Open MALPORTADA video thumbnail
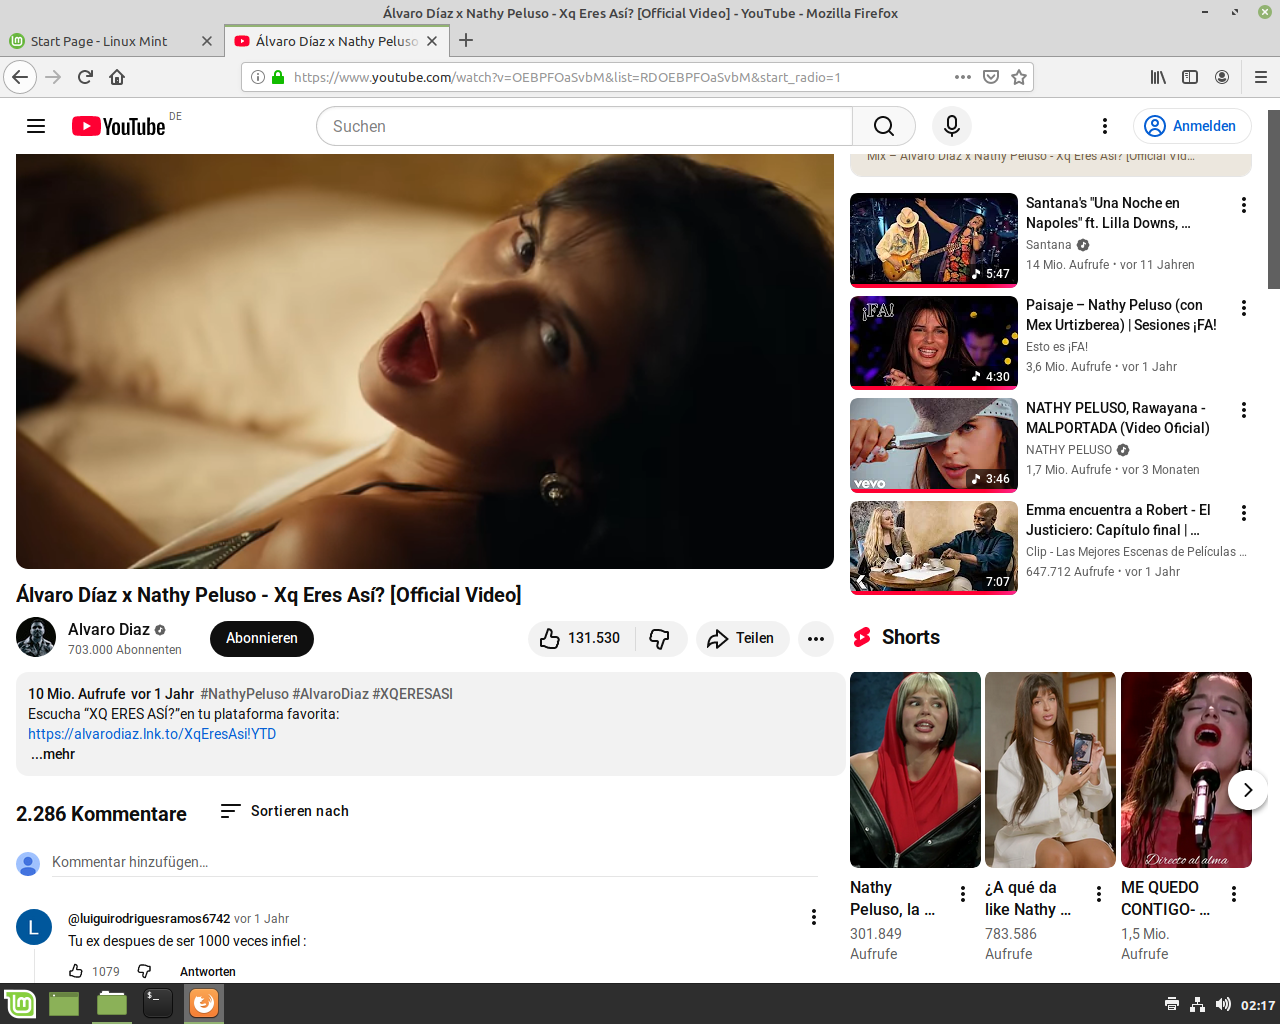 (934, 444)
